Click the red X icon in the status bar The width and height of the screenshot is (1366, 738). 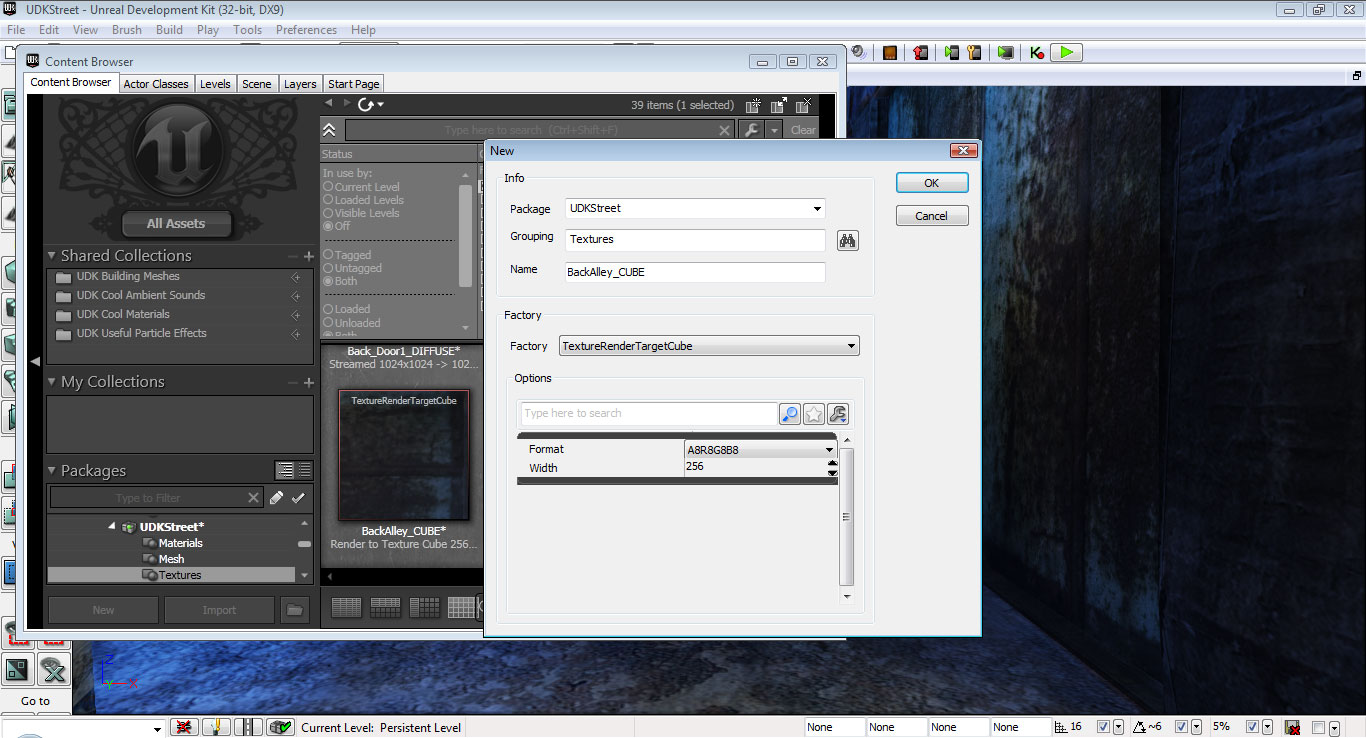pyautogui.click(x=183, y=727)
